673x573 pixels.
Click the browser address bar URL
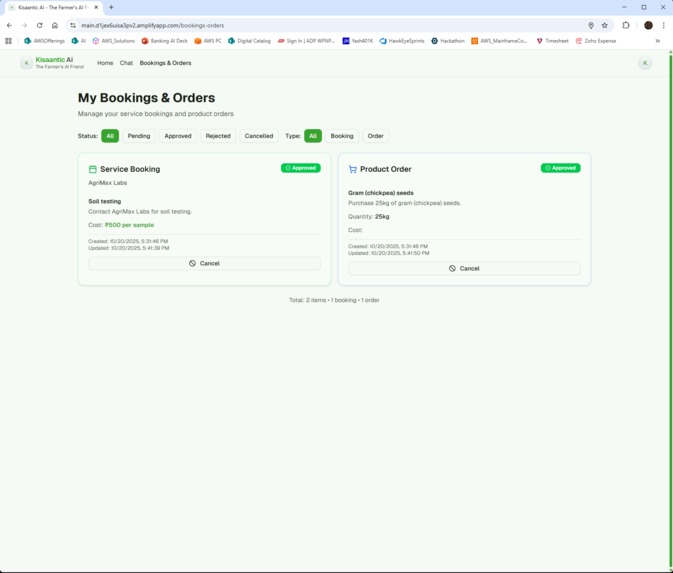click(x=152, y=25)
